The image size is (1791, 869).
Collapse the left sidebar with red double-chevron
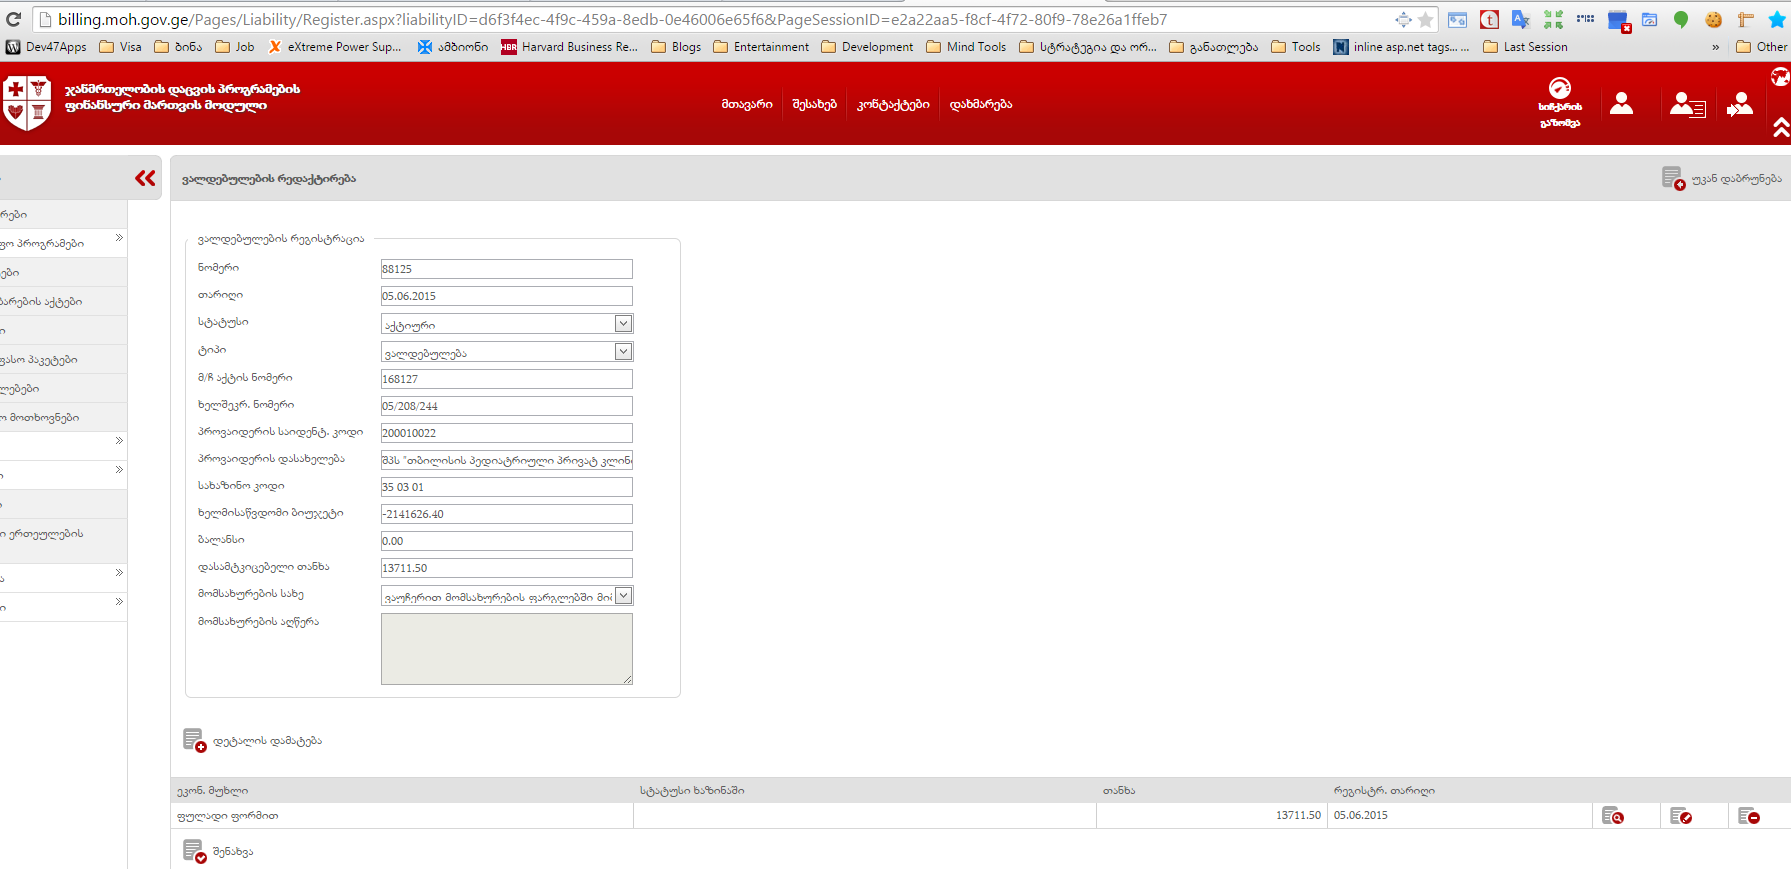click(145, 178)
